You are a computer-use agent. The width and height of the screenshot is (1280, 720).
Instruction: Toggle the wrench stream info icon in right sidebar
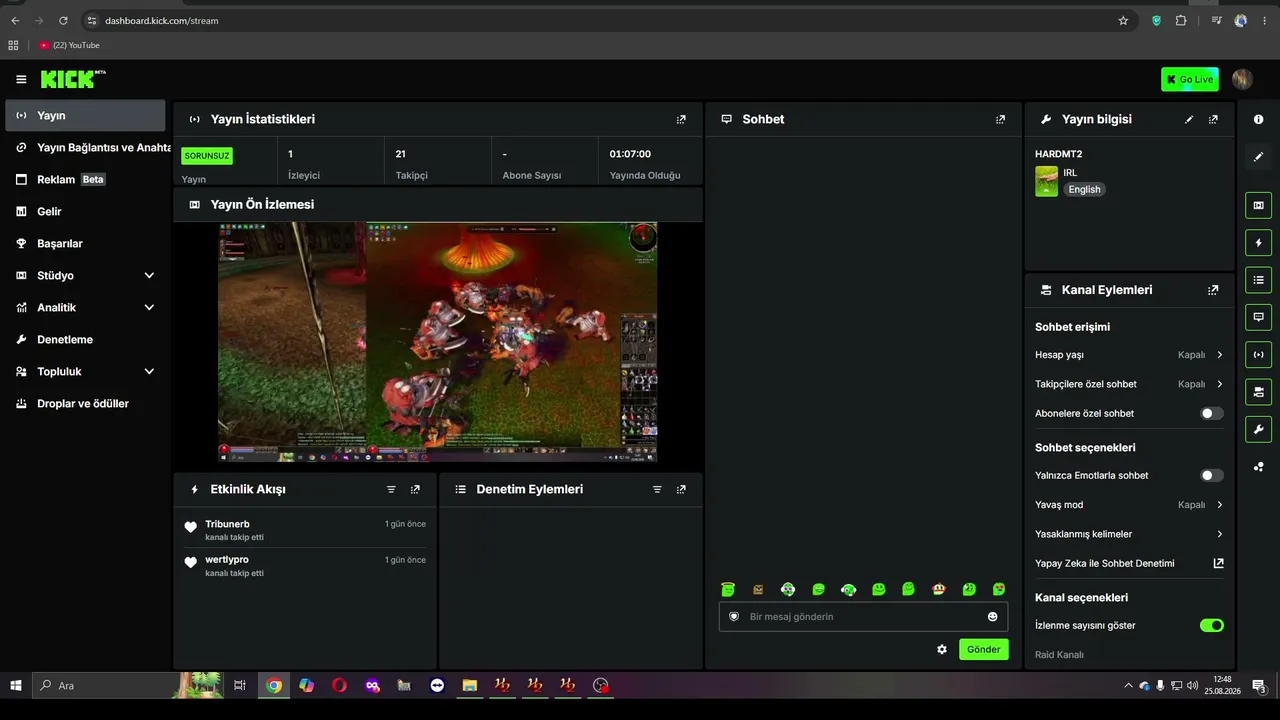pyautogui.click(x=1258, y=429)
